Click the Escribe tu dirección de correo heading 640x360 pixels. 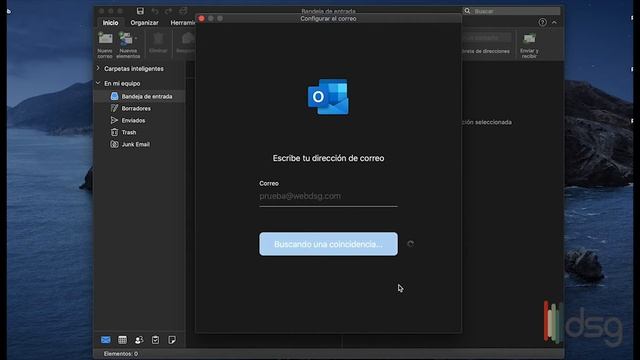point(328,158)
